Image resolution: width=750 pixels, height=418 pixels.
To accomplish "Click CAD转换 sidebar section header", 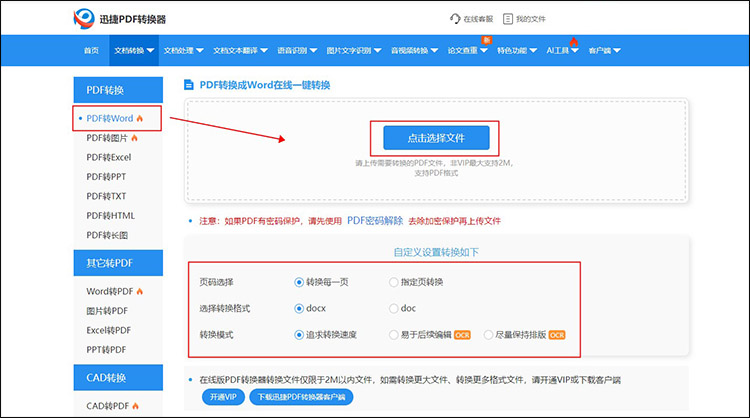I will pos(118,378).
